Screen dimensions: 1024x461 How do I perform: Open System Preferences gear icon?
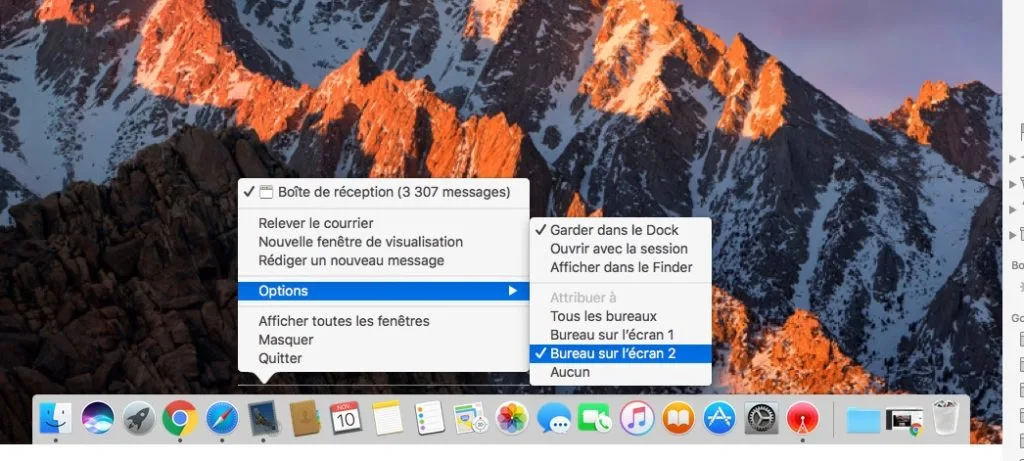761,418
